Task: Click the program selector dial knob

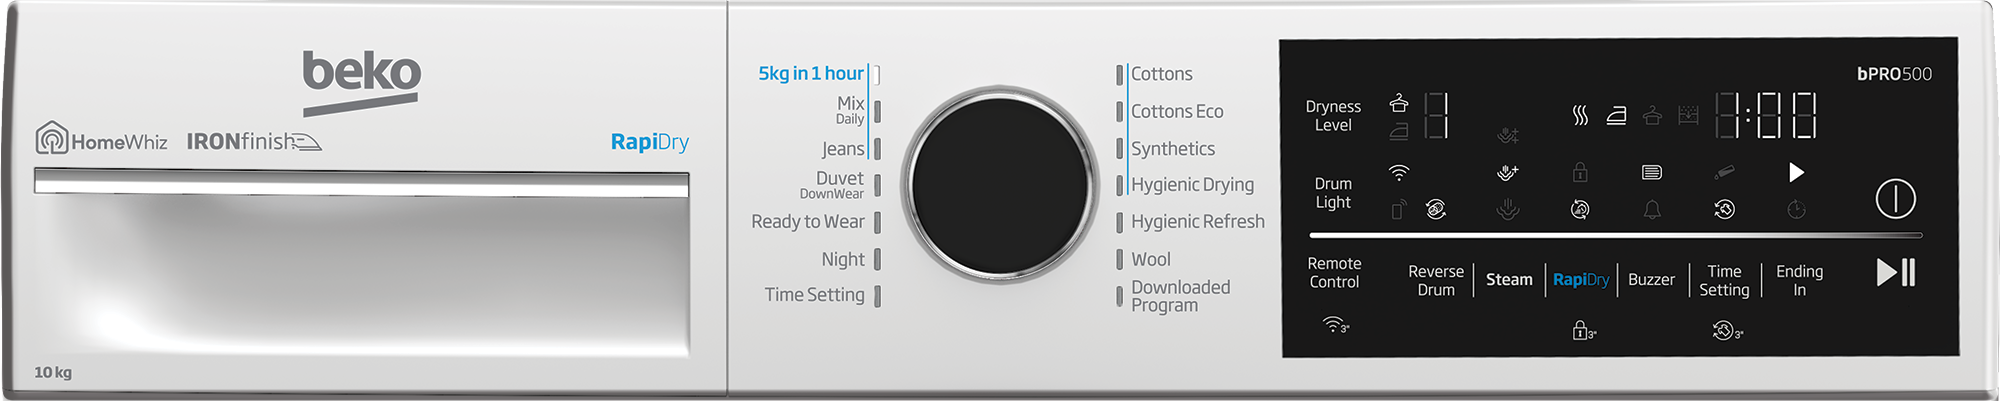Action: (1000, 185)
